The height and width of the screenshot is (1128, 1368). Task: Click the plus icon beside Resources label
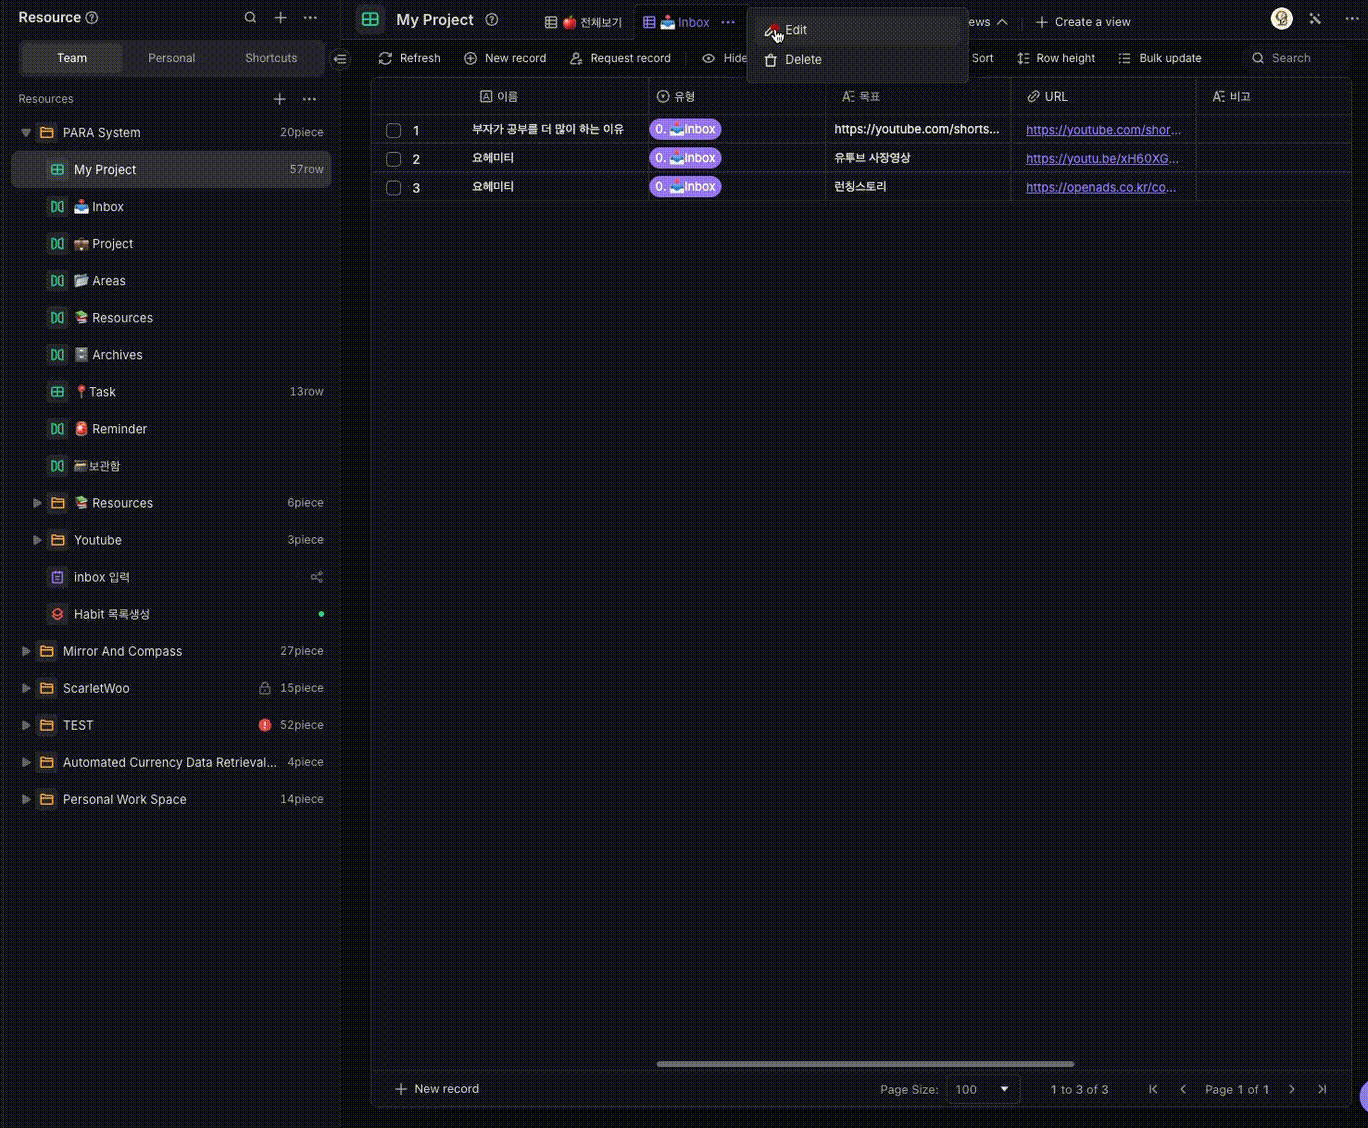pyautogui.click(x=280, y=99)
